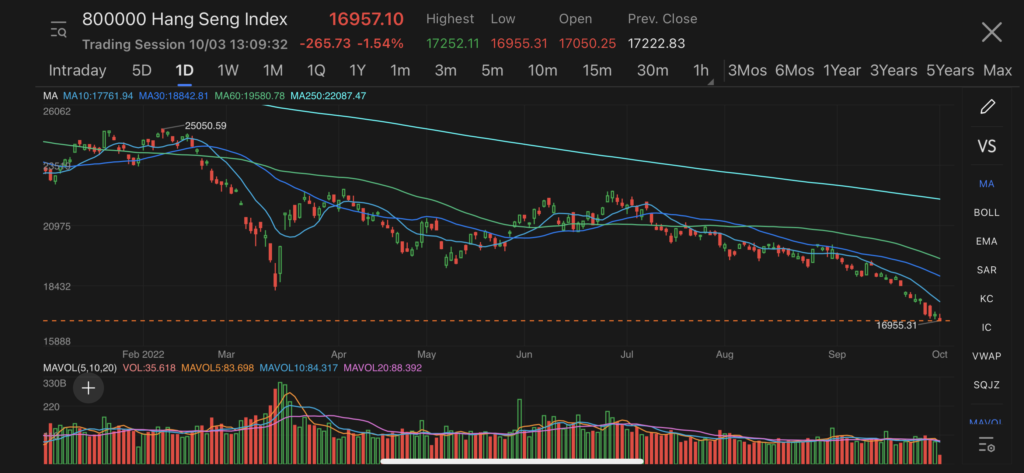Tap the MA60:19580.78 legend value

point(249,96)
